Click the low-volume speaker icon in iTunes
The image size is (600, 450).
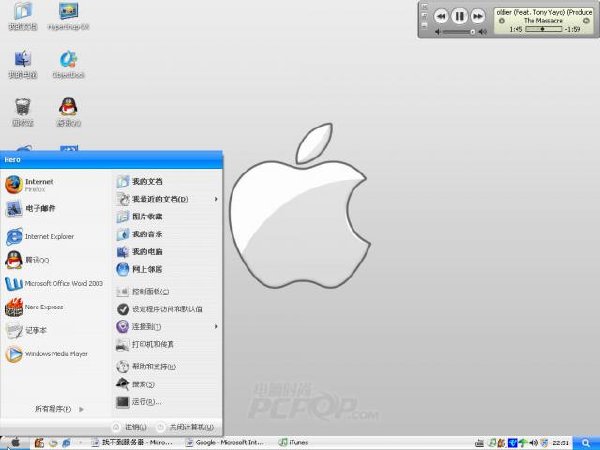438,32
